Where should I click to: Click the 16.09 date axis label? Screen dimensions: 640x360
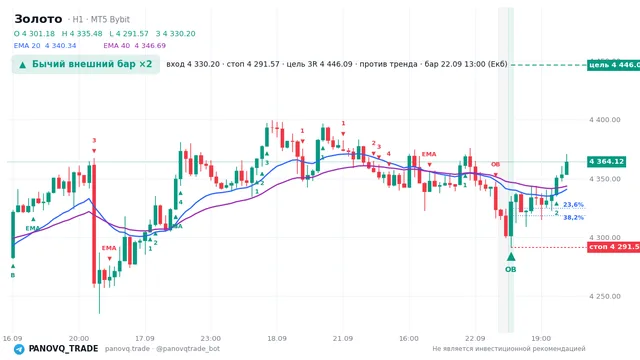12,338
